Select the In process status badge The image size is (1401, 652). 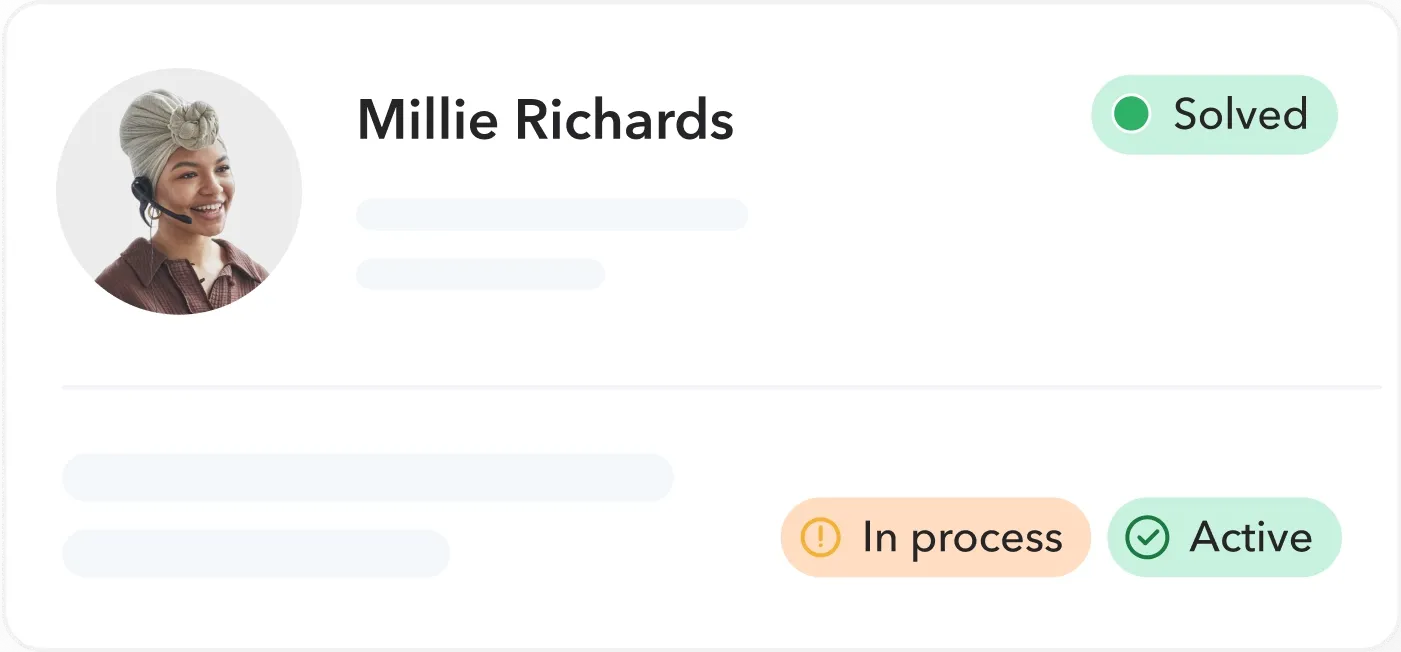(x=935, y=538)
